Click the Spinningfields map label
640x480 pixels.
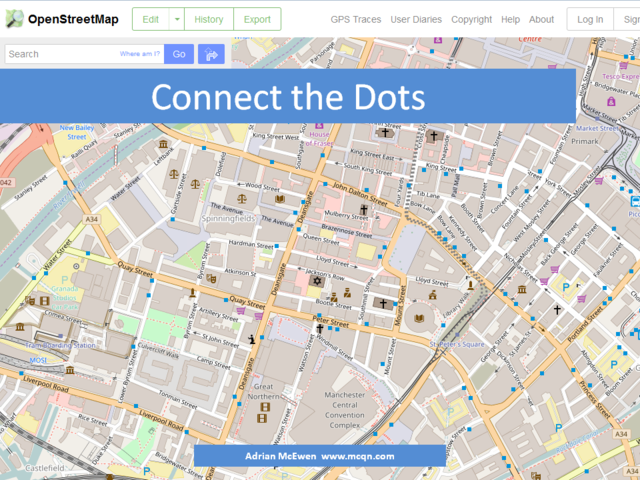tap(228, 218)
